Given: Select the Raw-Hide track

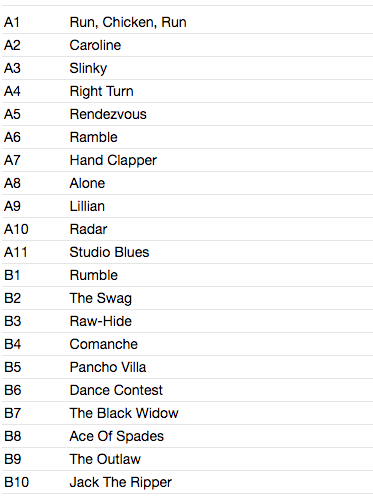Looking at the screenshot, I should click(x=101, y=321).
